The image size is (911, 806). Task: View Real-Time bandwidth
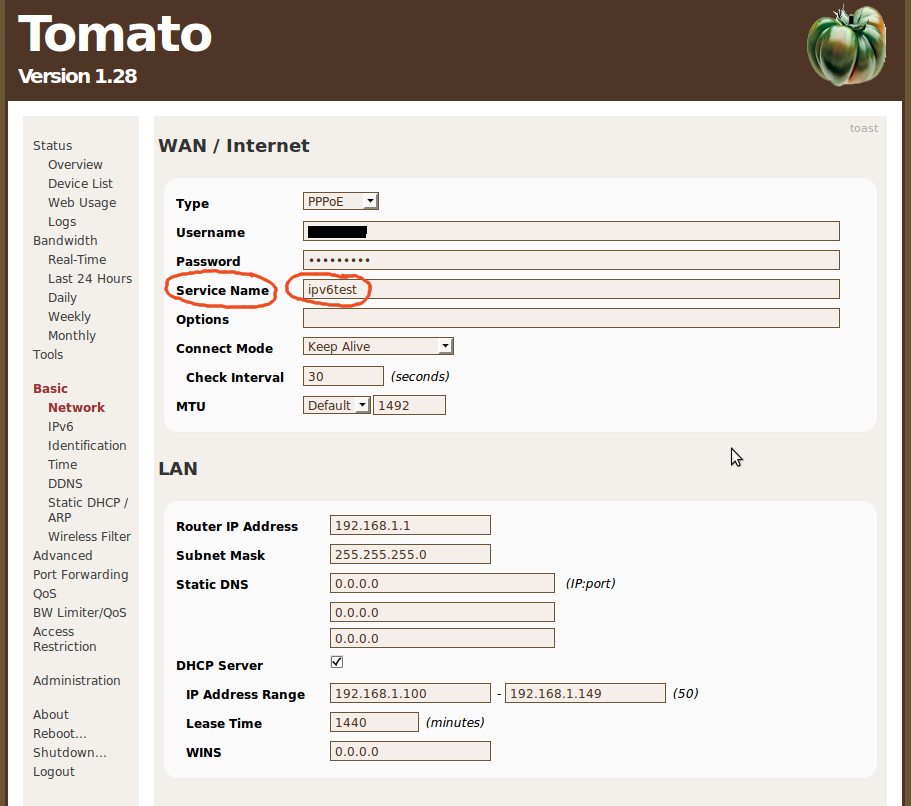(77, 260)
